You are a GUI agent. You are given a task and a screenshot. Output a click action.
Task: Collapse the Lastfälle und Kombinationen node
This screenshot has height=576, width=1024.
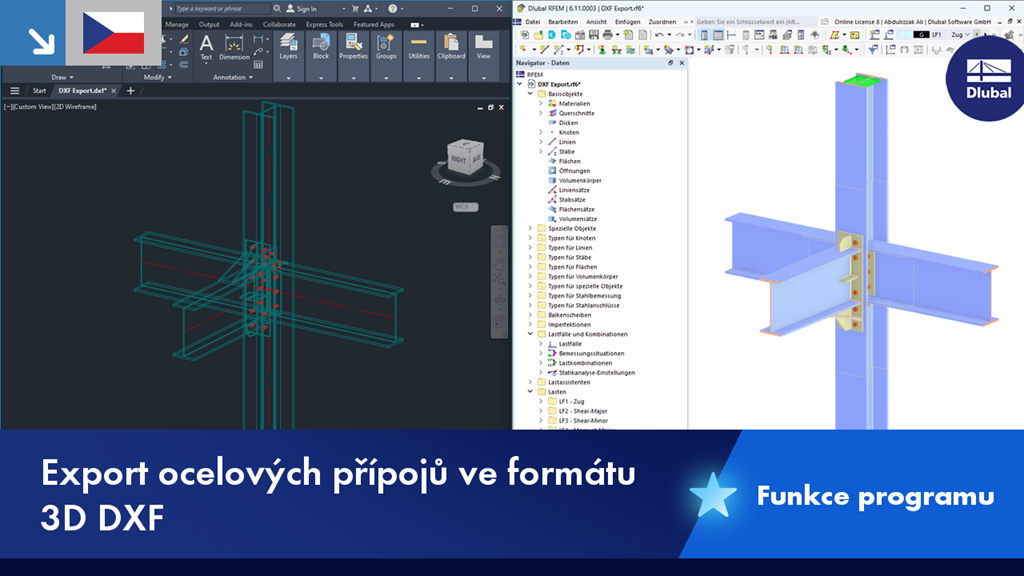[x=530, y=334]
